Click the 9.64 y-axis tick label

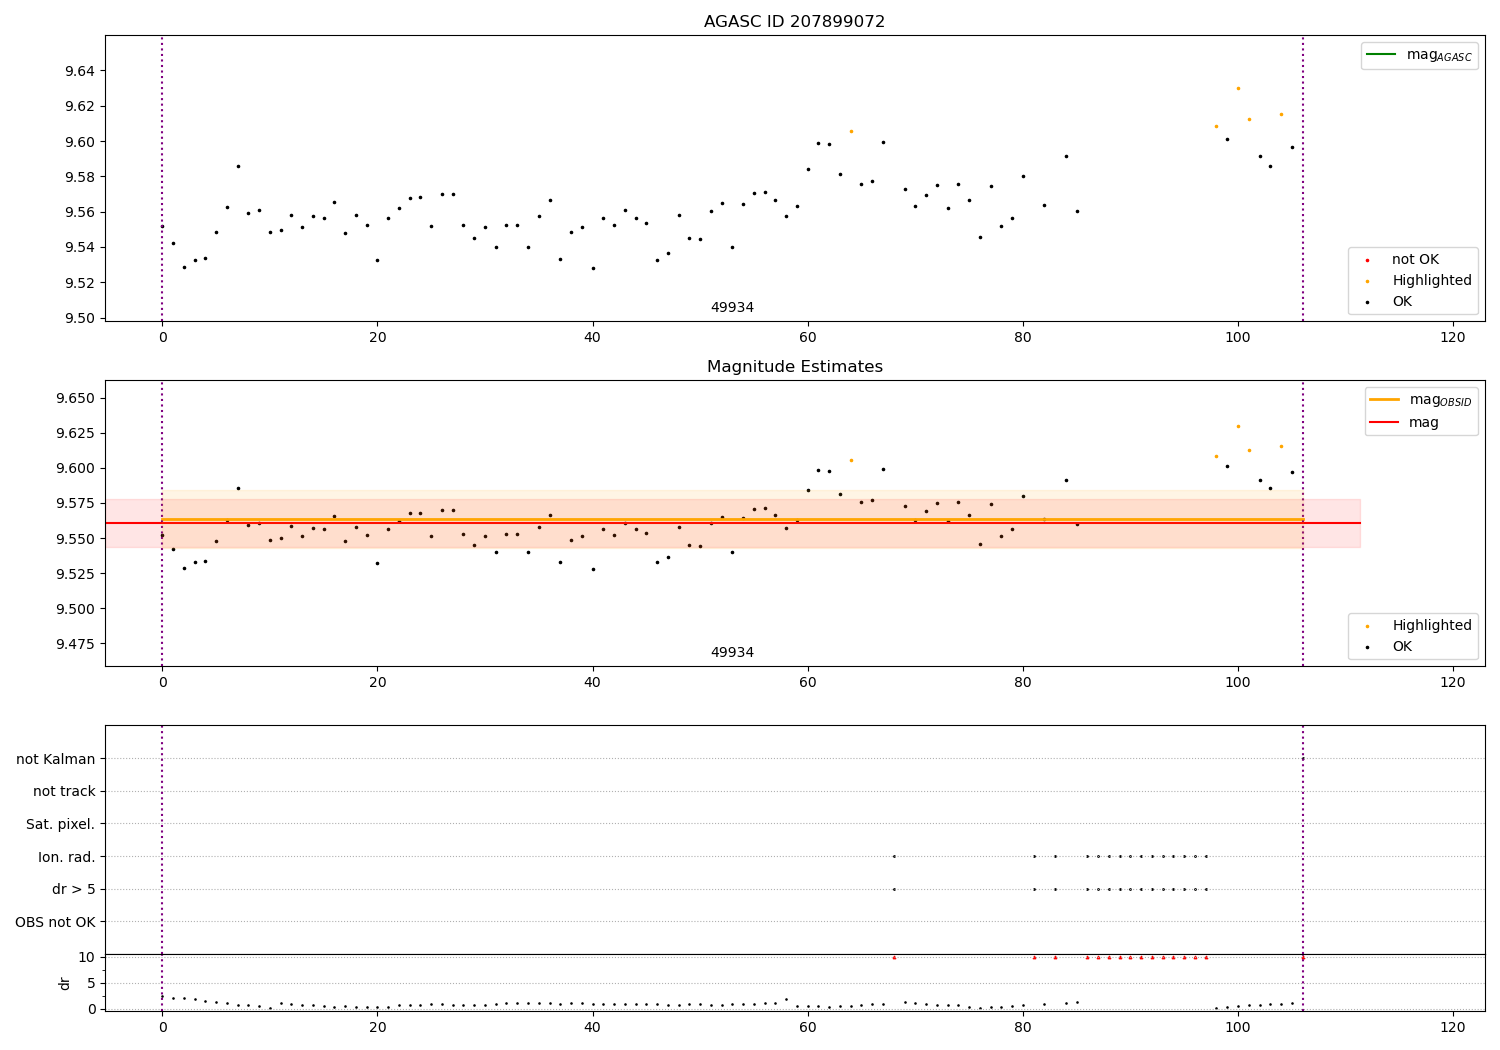pyautogui.click(x=80, y=71)
